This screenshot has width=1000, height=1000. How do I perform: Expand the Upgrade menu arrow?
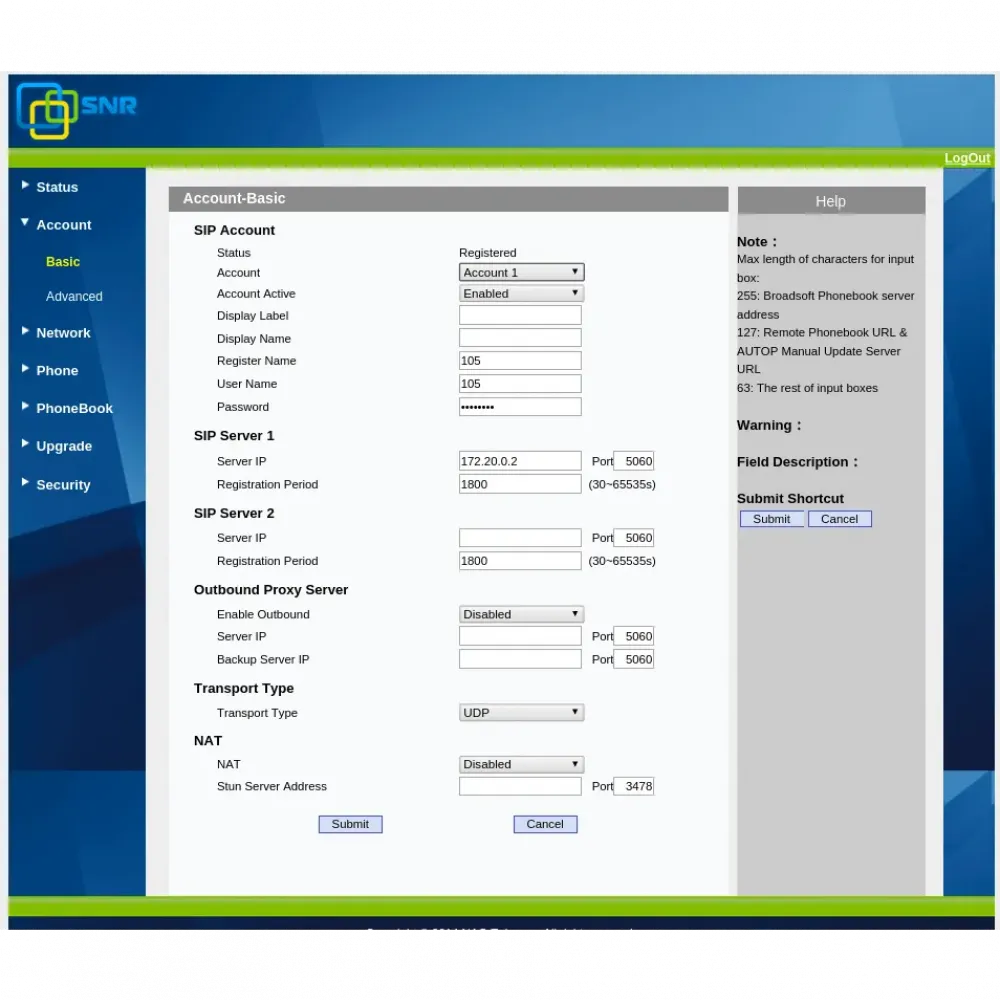point(25,444)
